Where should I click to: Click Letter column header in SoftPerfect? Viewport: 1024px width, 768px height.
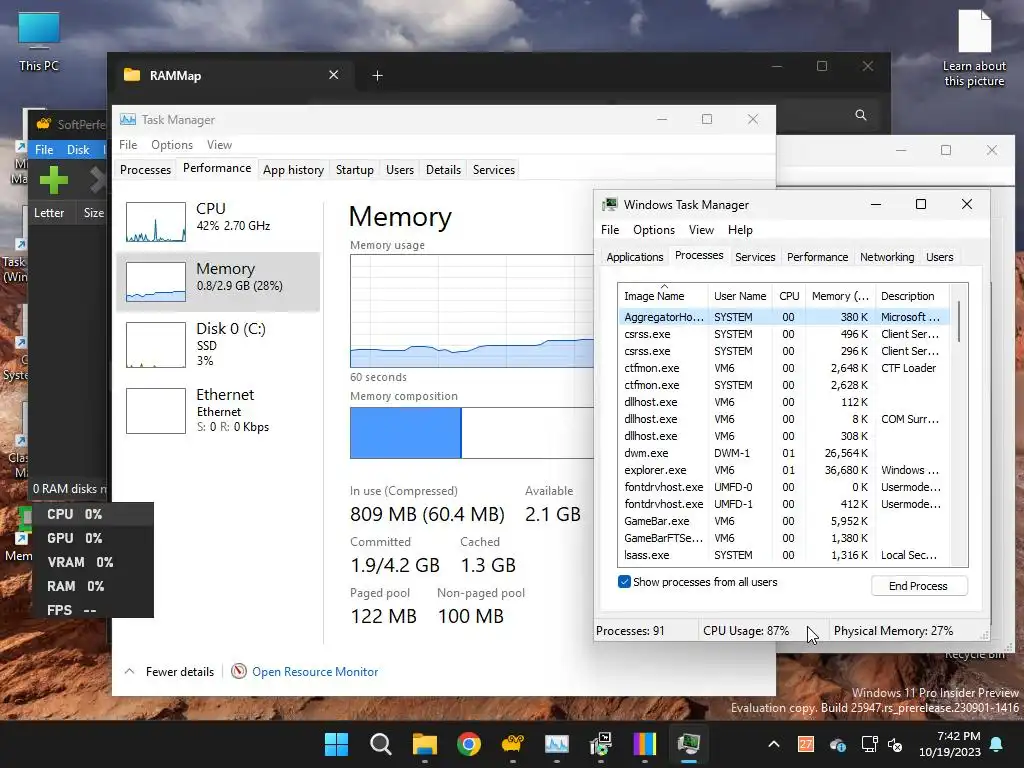pyautogui.click(x=49, y=213)
